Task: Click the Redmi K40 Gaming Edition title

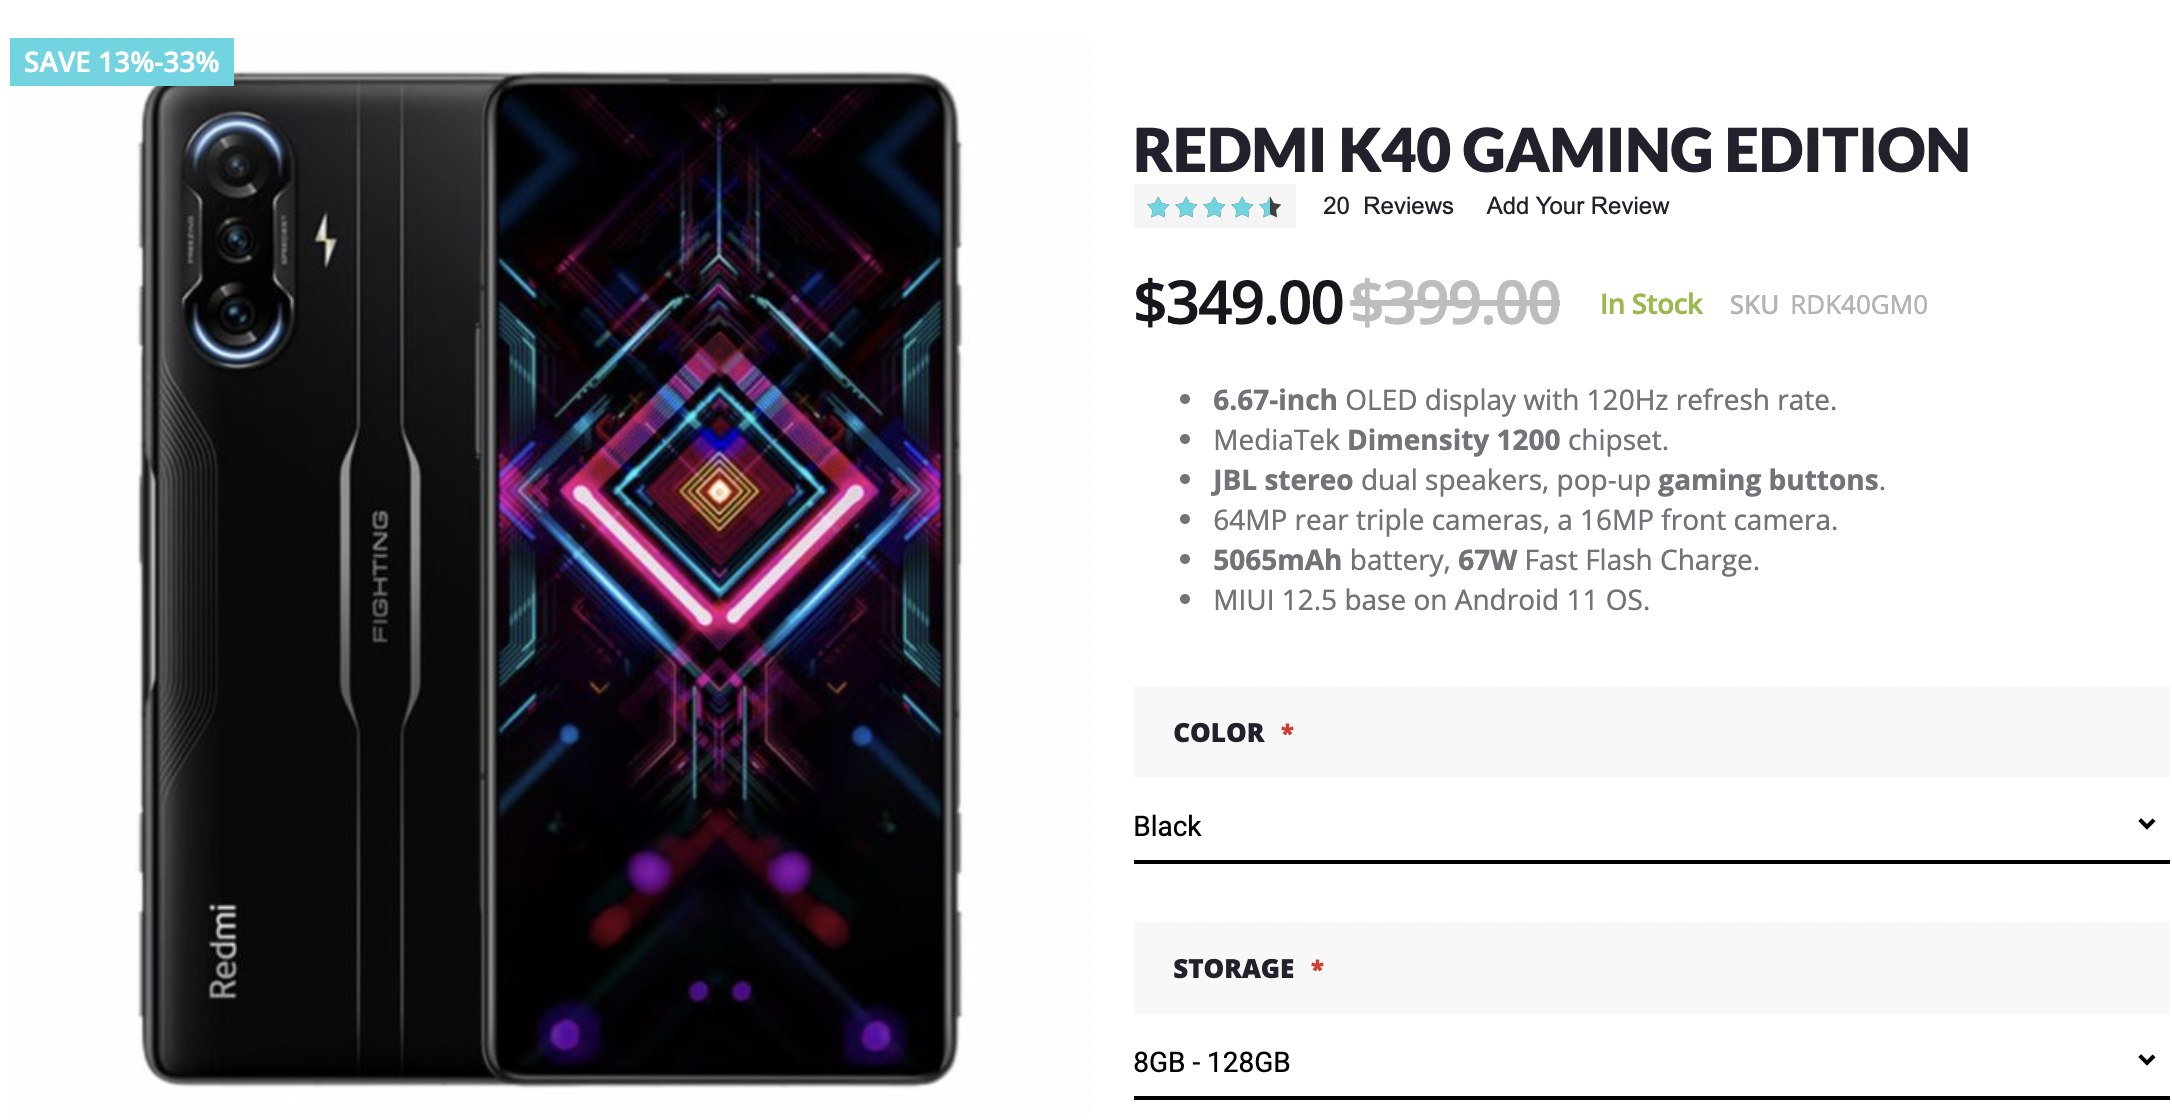Action: tap(1550, 150)
